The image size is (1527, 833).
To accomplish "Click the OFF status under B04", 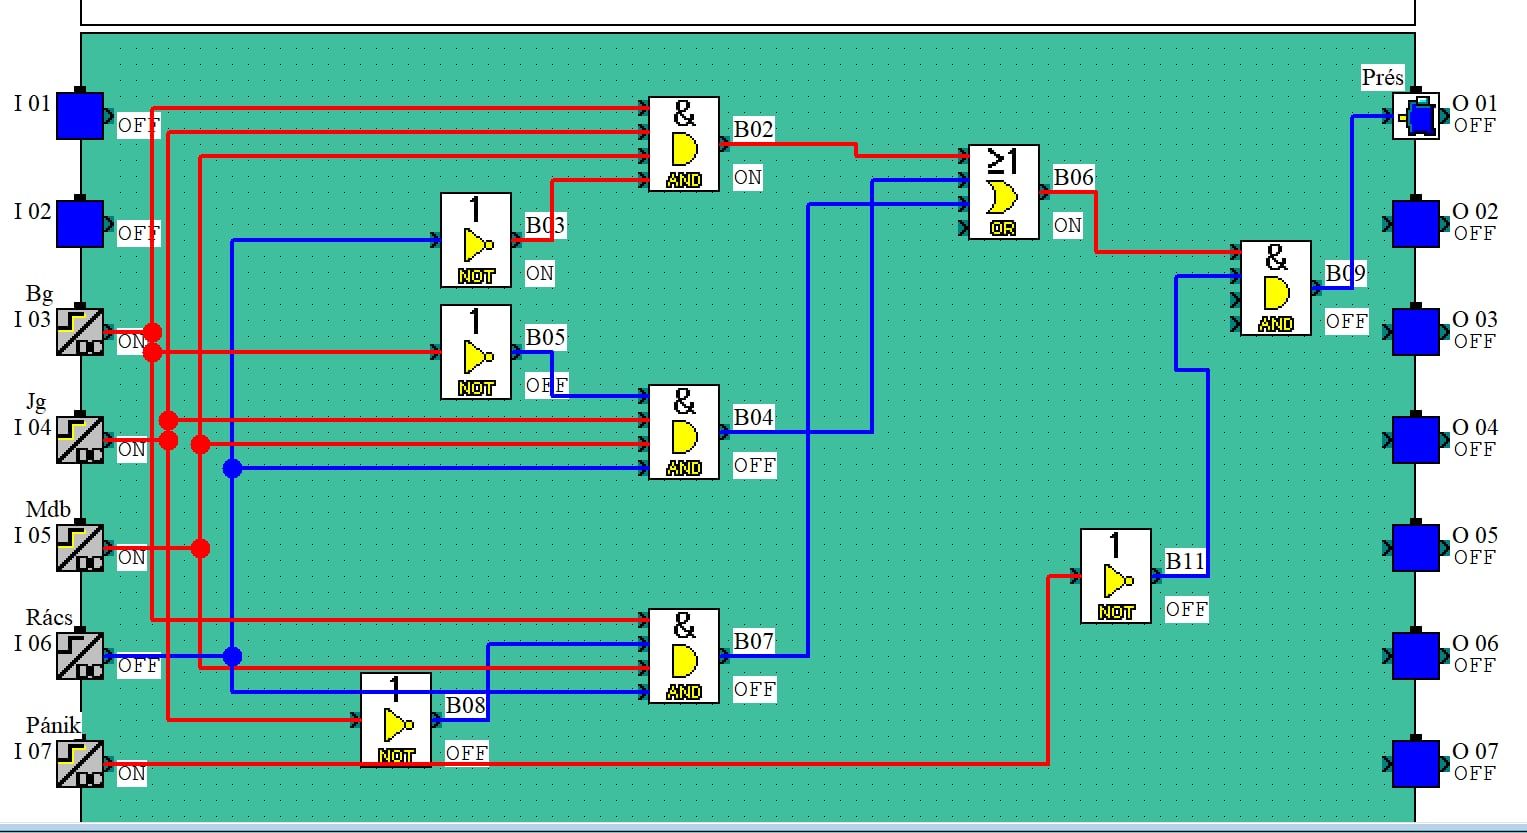I will click(x=755, y=465).
